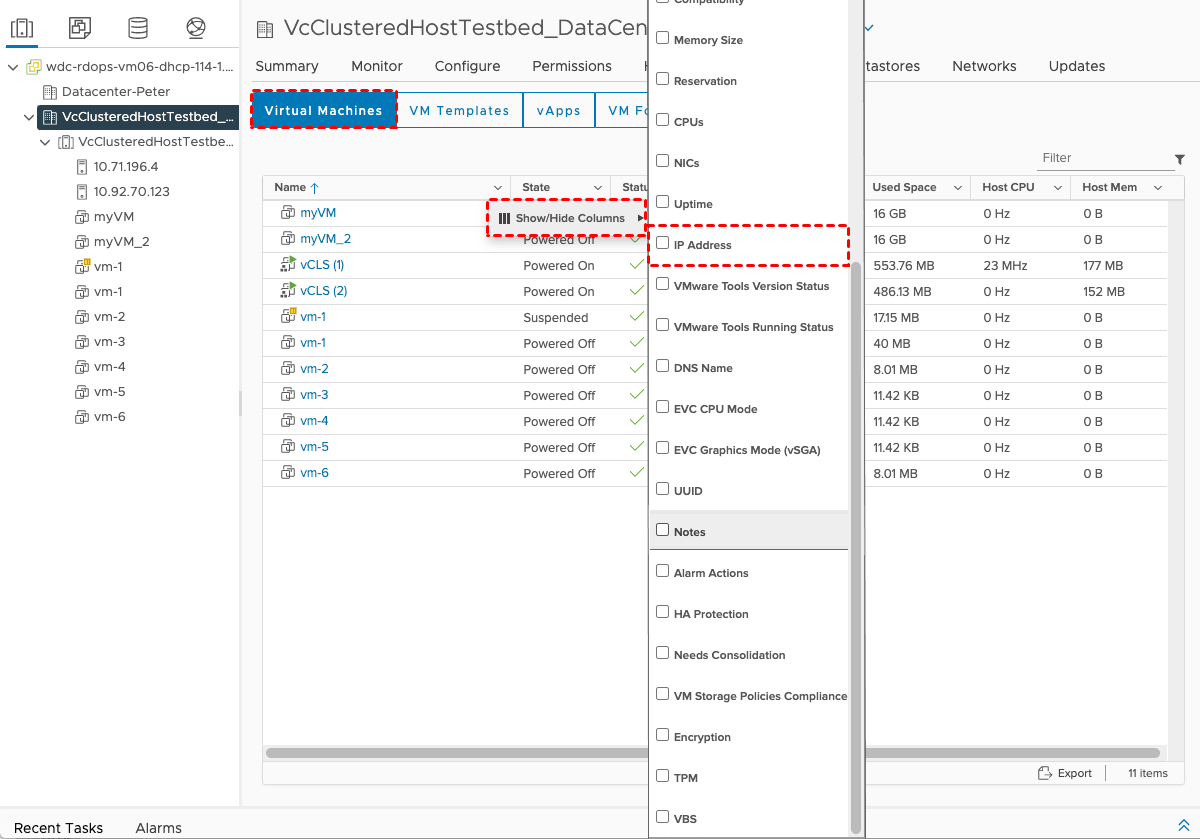
Task: Enable the IP Address column checkbox
Action: [x=662, y=243]
